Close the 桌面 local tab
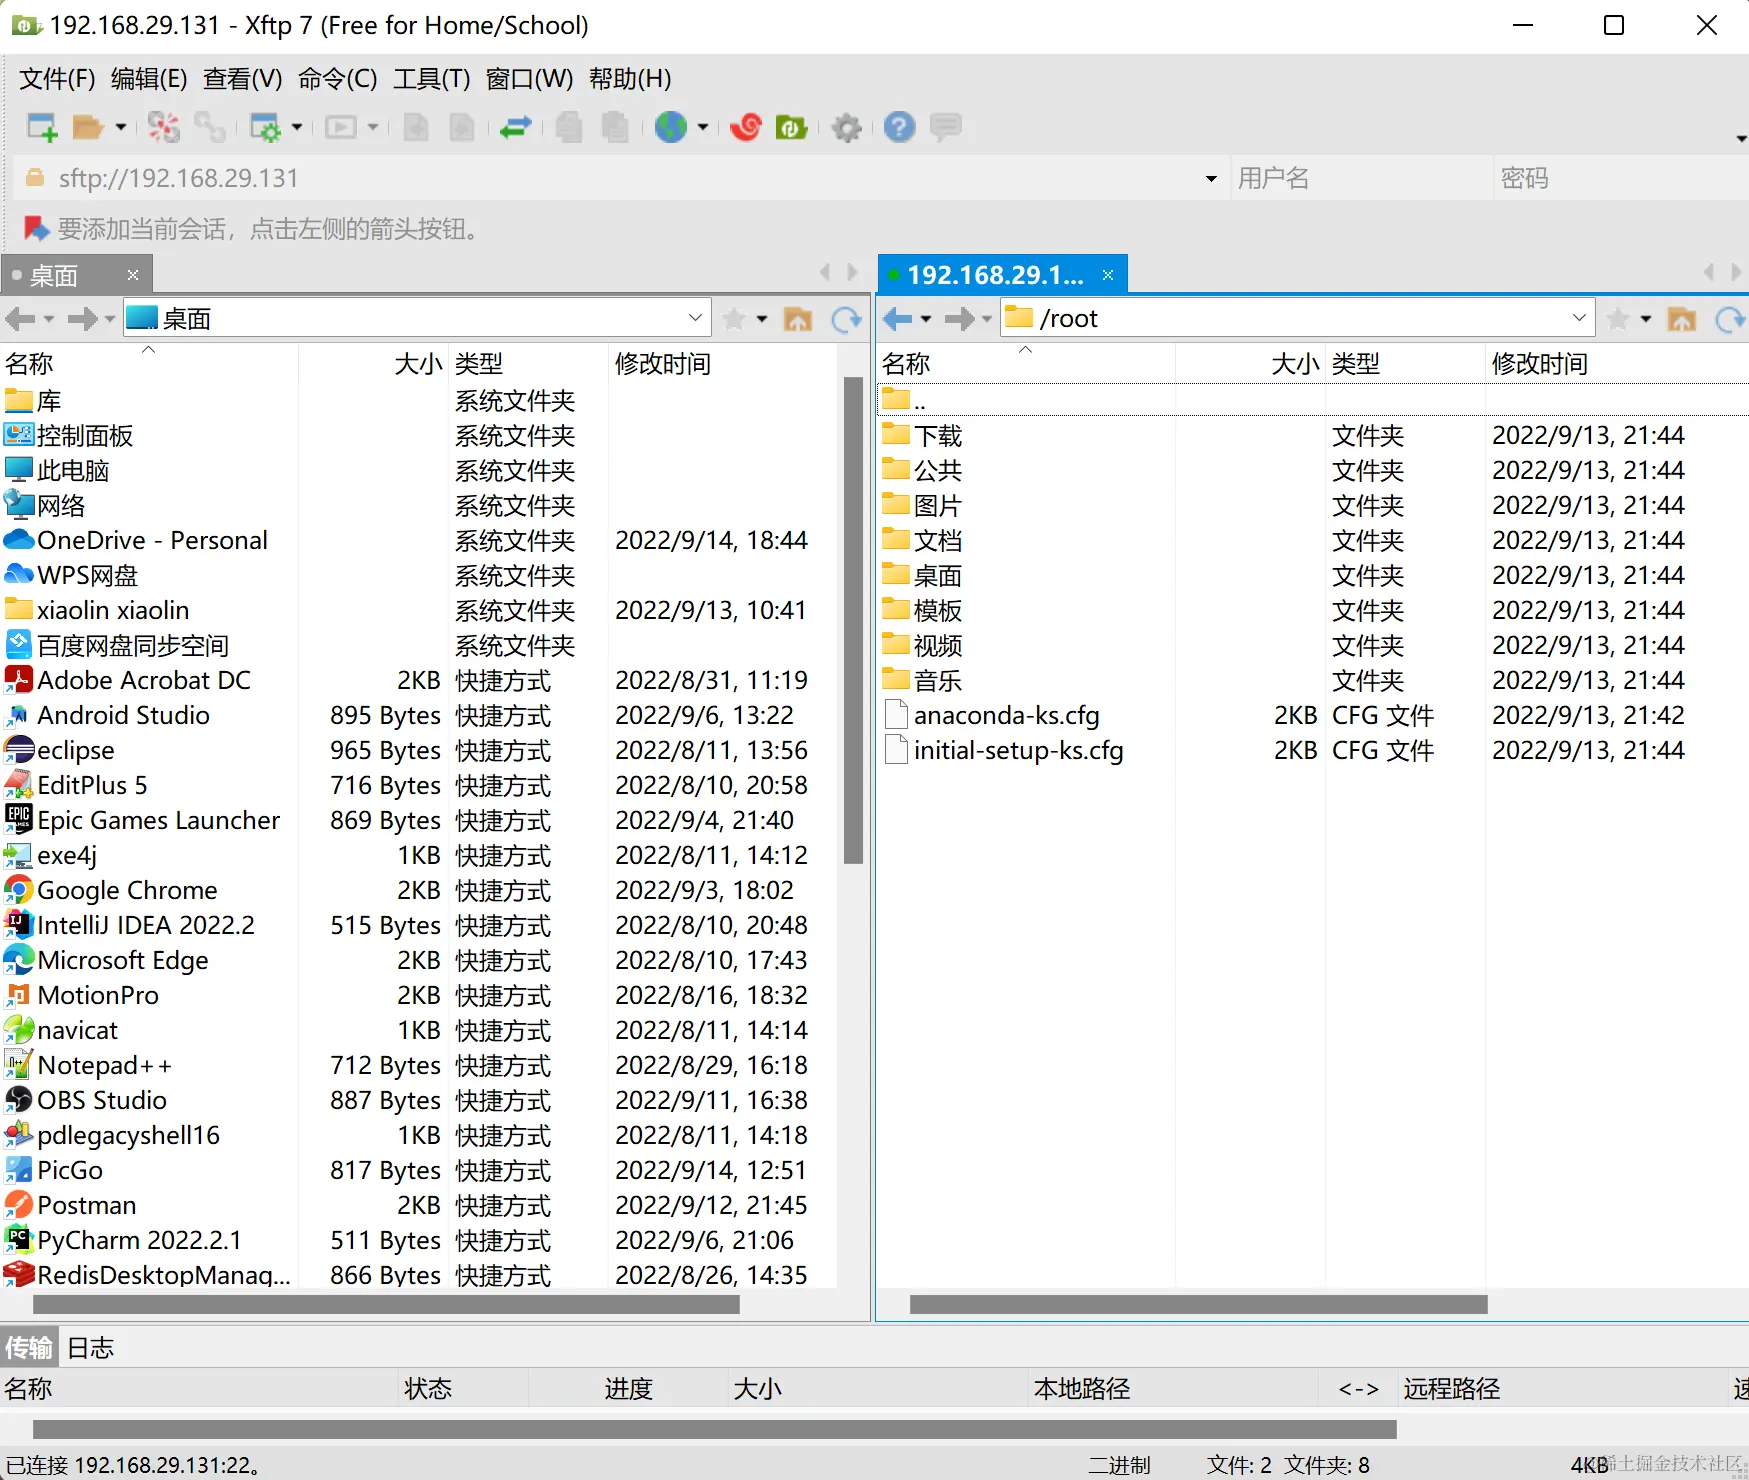Viewport: 1749px width, 1480px height. coord(132,274)
